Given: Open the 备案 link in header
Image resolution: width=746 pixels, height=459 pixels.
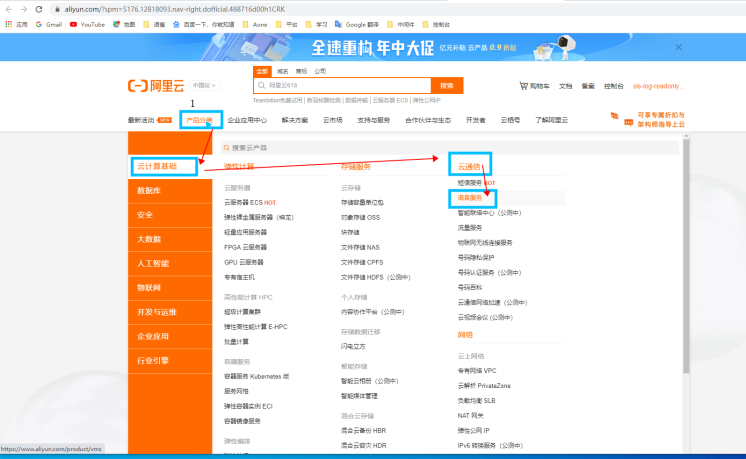Looking at the screenshot, I should pyautogui.click(x=588, y=86).
